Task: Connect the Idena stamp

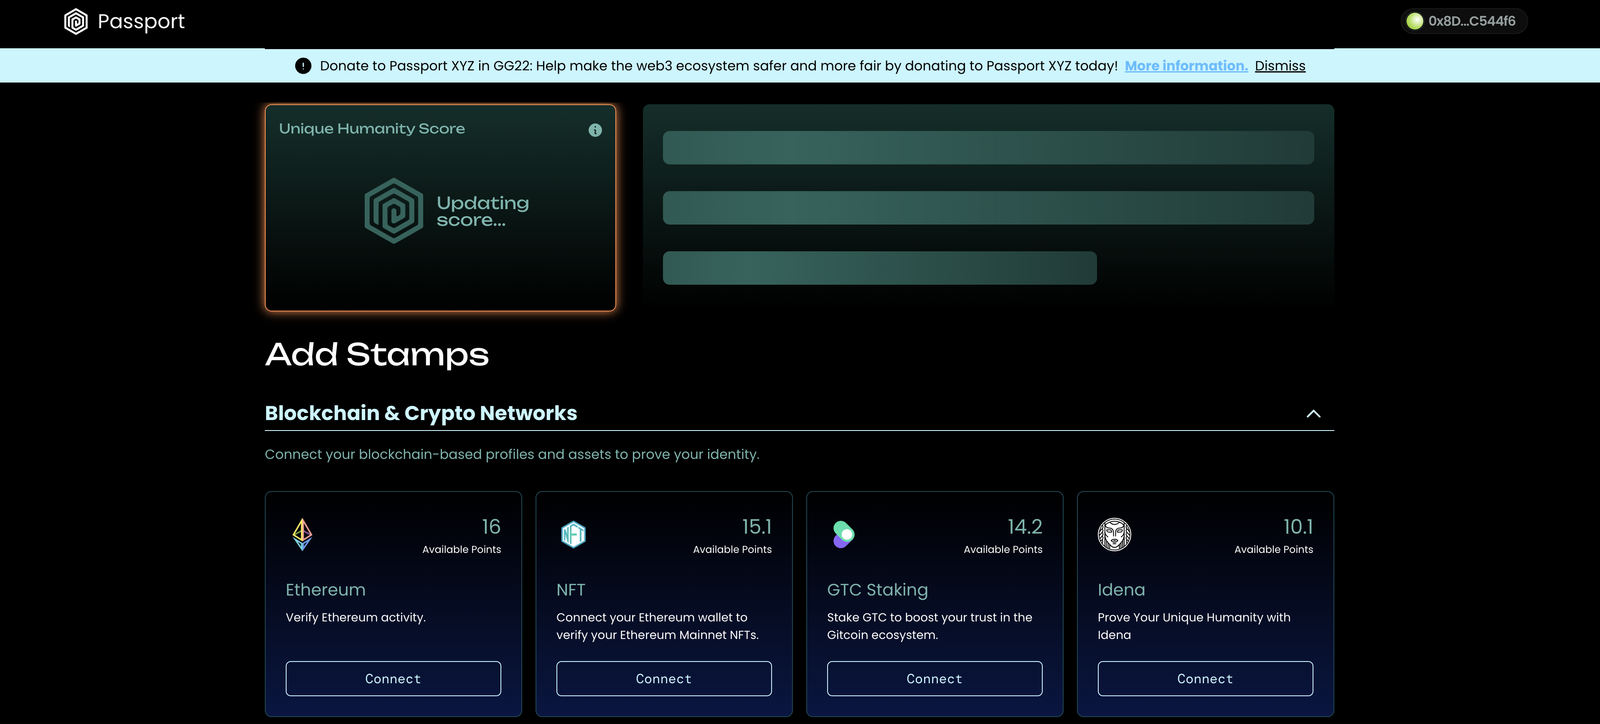Action: pyautogui.click(x=1205, y=679)
